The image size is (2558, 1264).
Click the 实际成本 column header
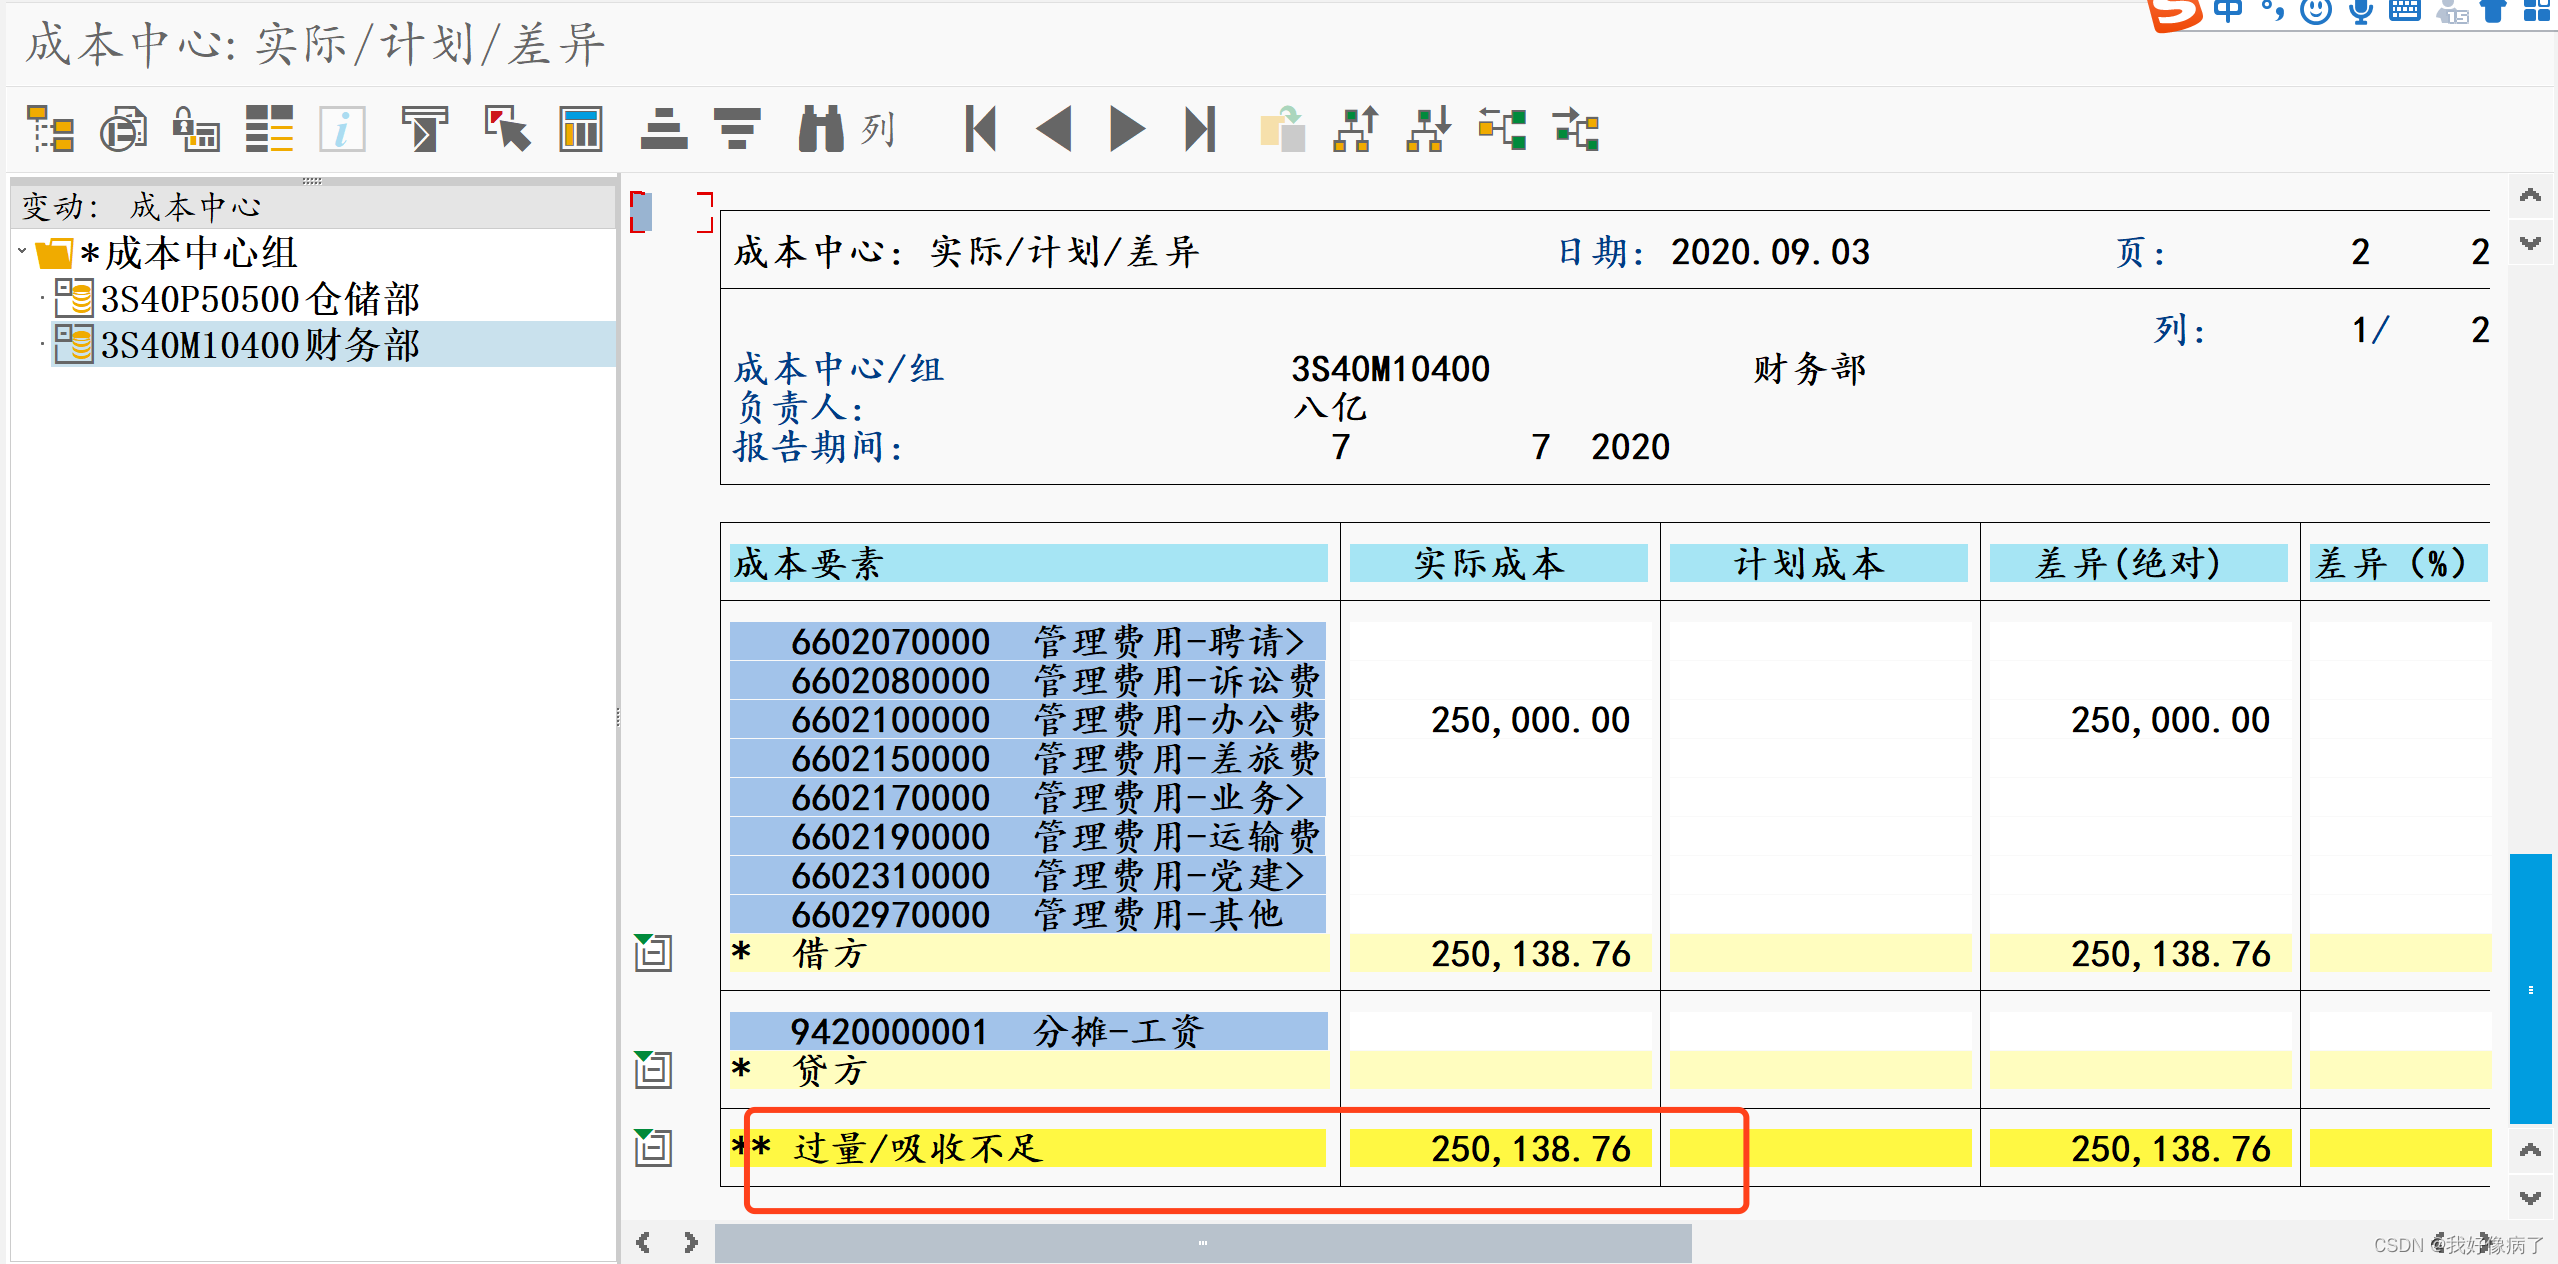1497,563
